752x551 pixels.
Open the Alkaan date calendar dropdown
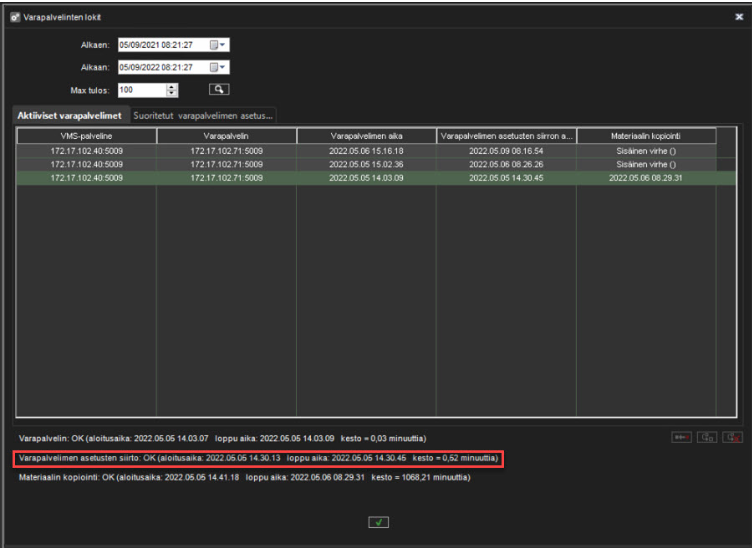coord(218,67)
